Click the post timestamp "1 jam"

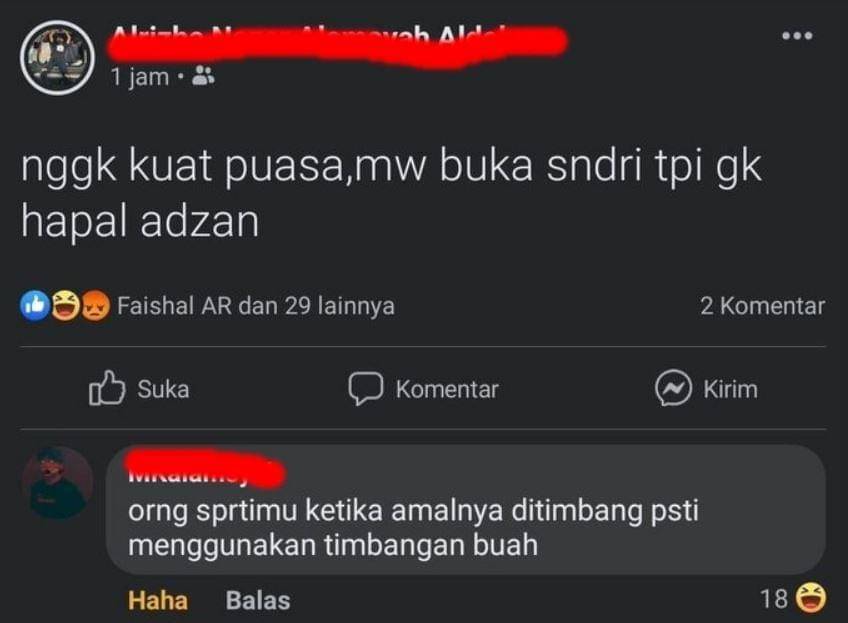click(140, 77)
